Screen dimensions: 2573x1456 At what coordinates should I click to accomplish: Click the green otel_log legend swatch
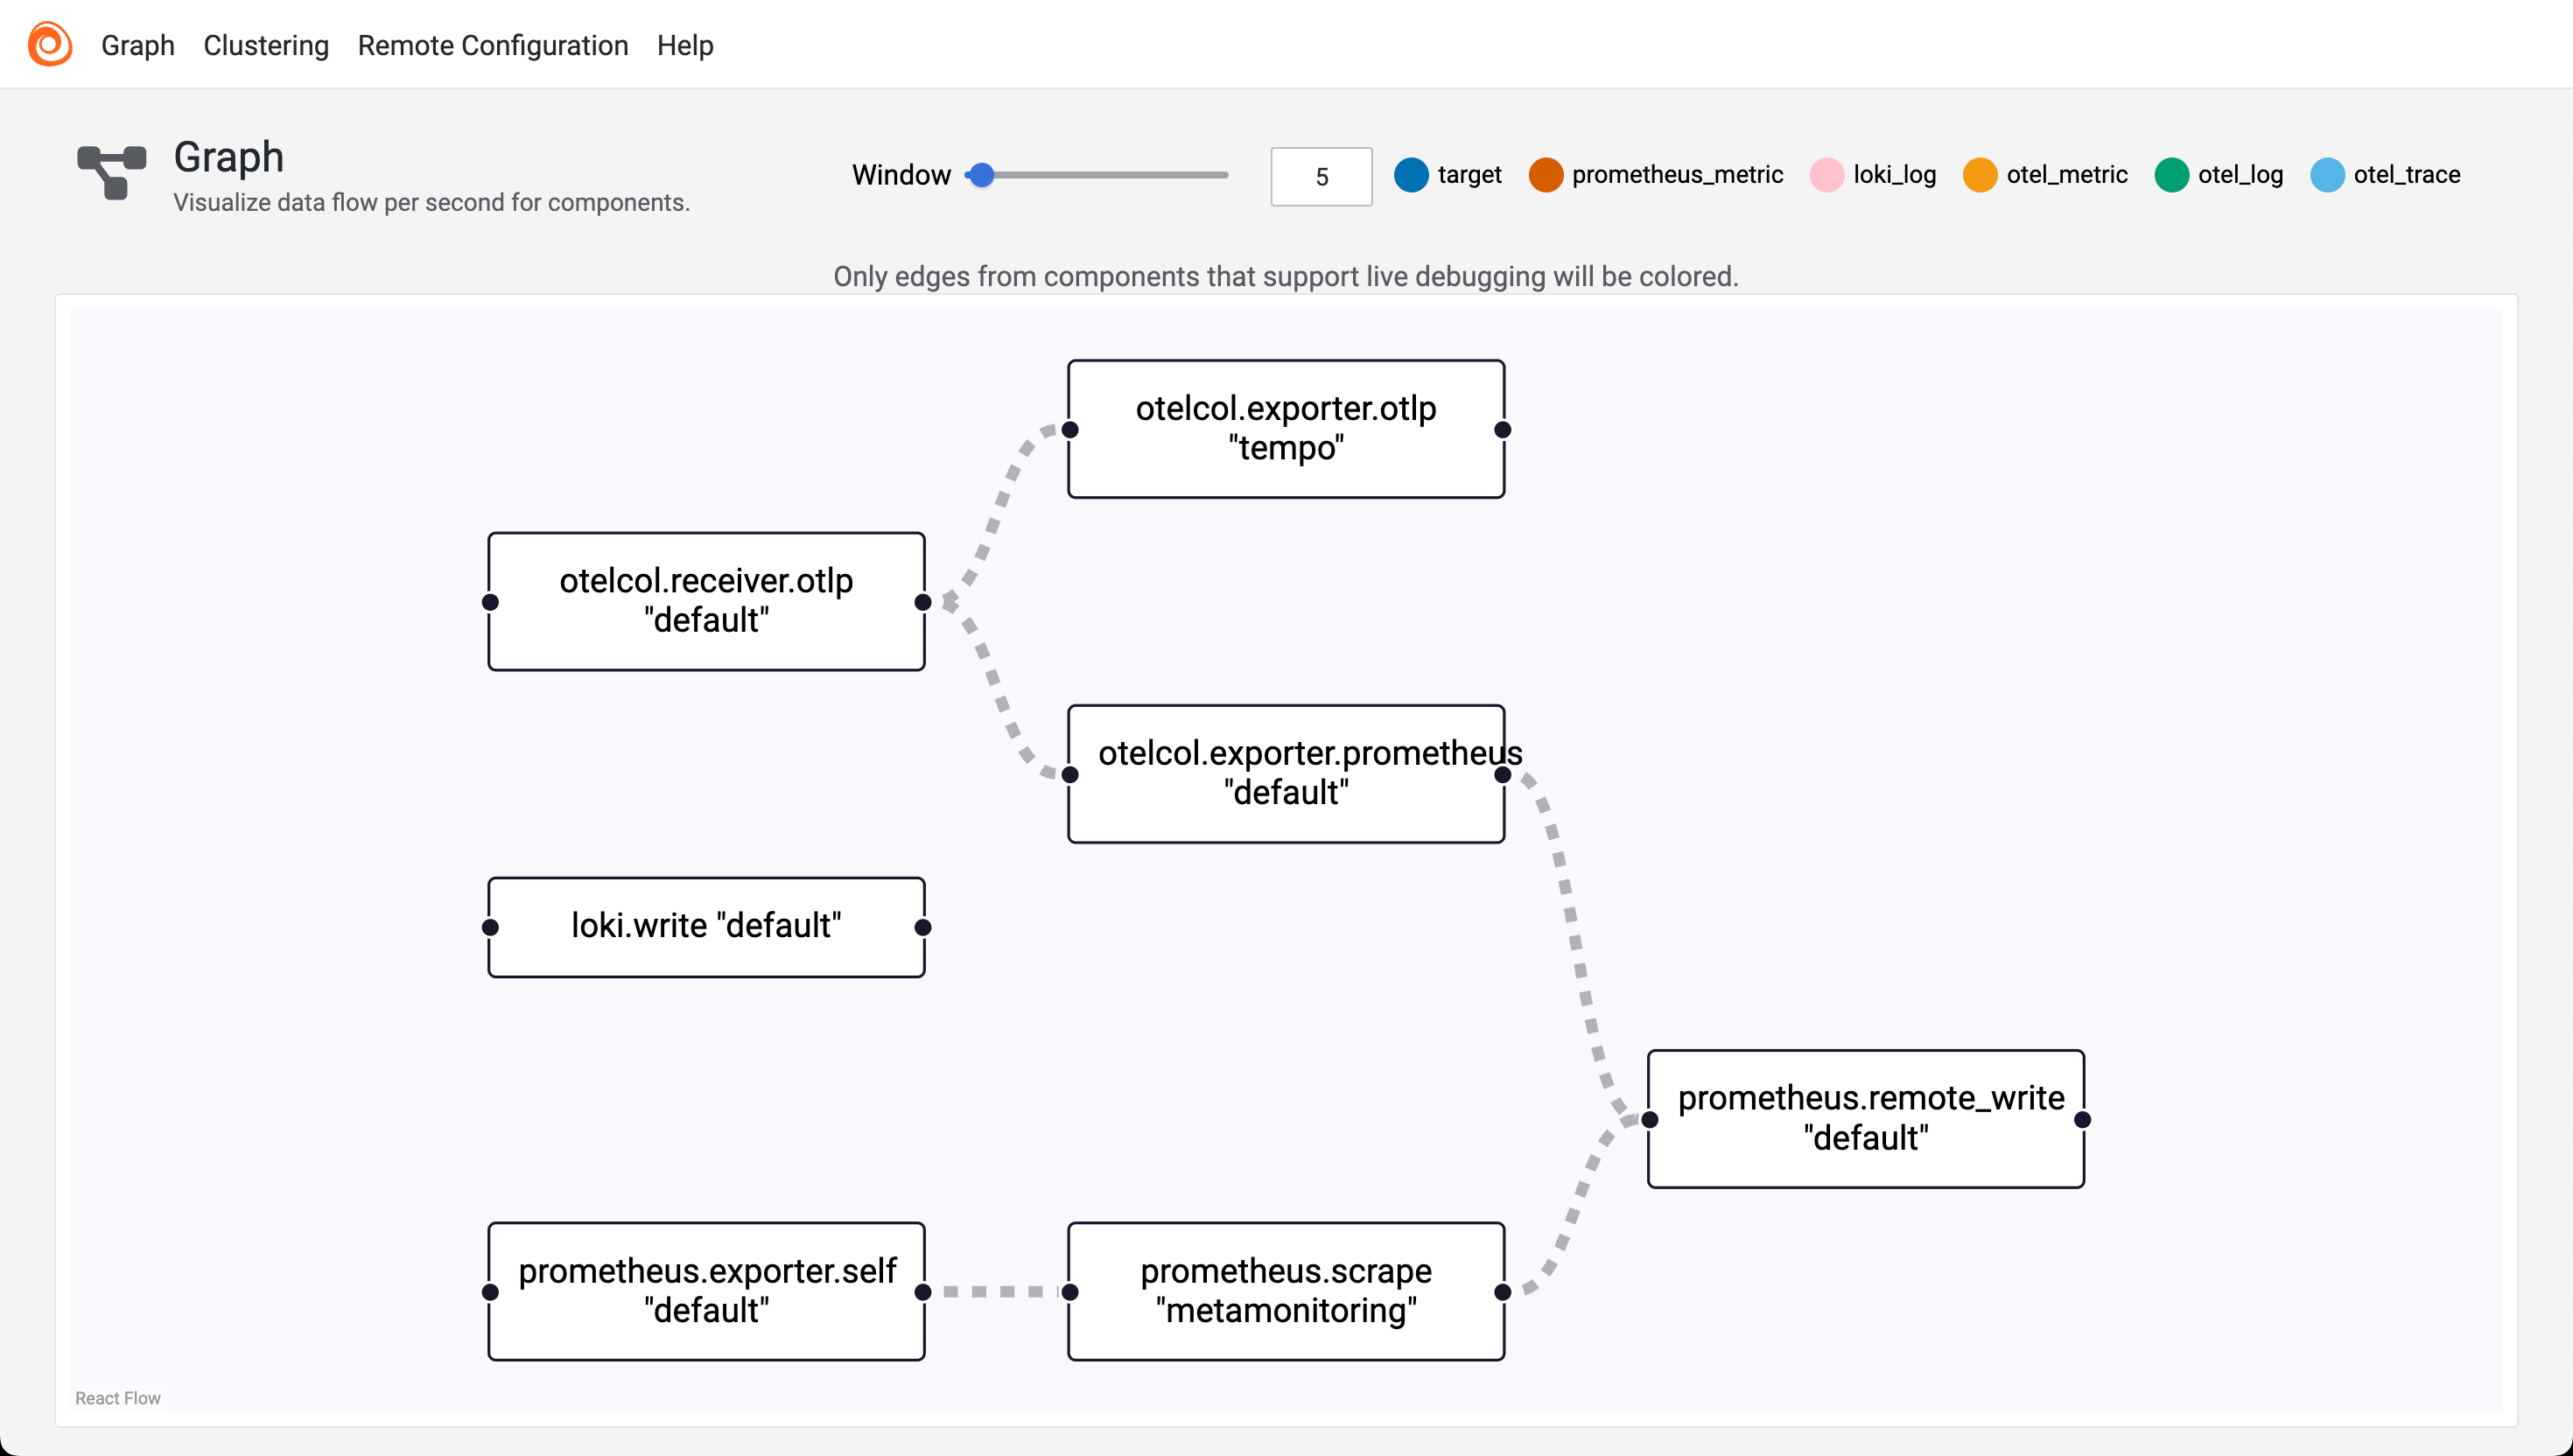pos(2171,175)
